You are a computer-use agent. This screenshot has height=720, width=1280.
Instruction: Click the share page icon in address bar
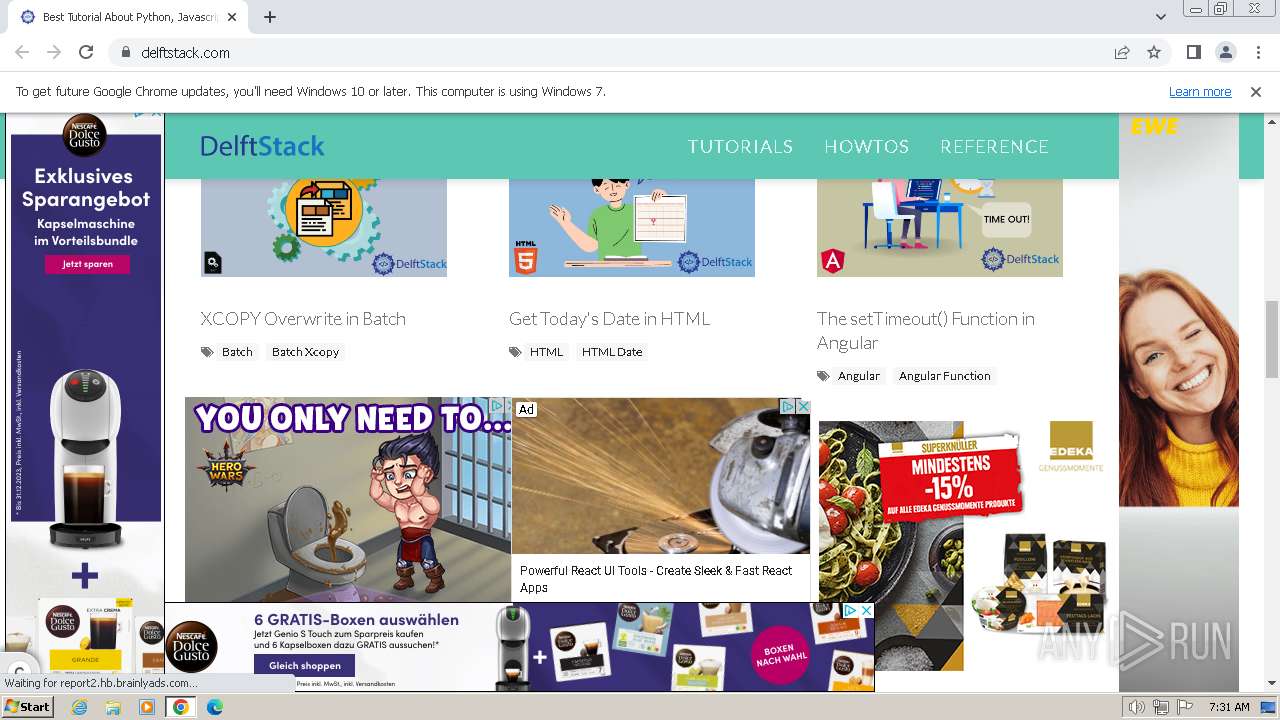click(1122, 52)
